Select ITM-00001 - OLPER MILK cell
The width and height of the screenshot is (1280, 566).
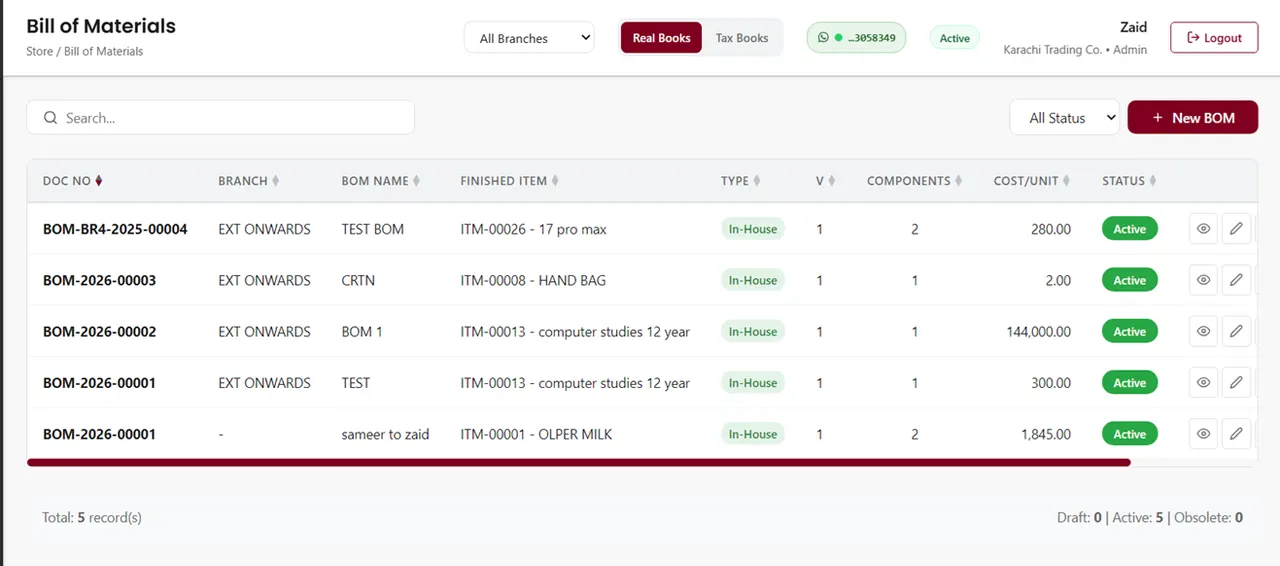tap(536, 434)
